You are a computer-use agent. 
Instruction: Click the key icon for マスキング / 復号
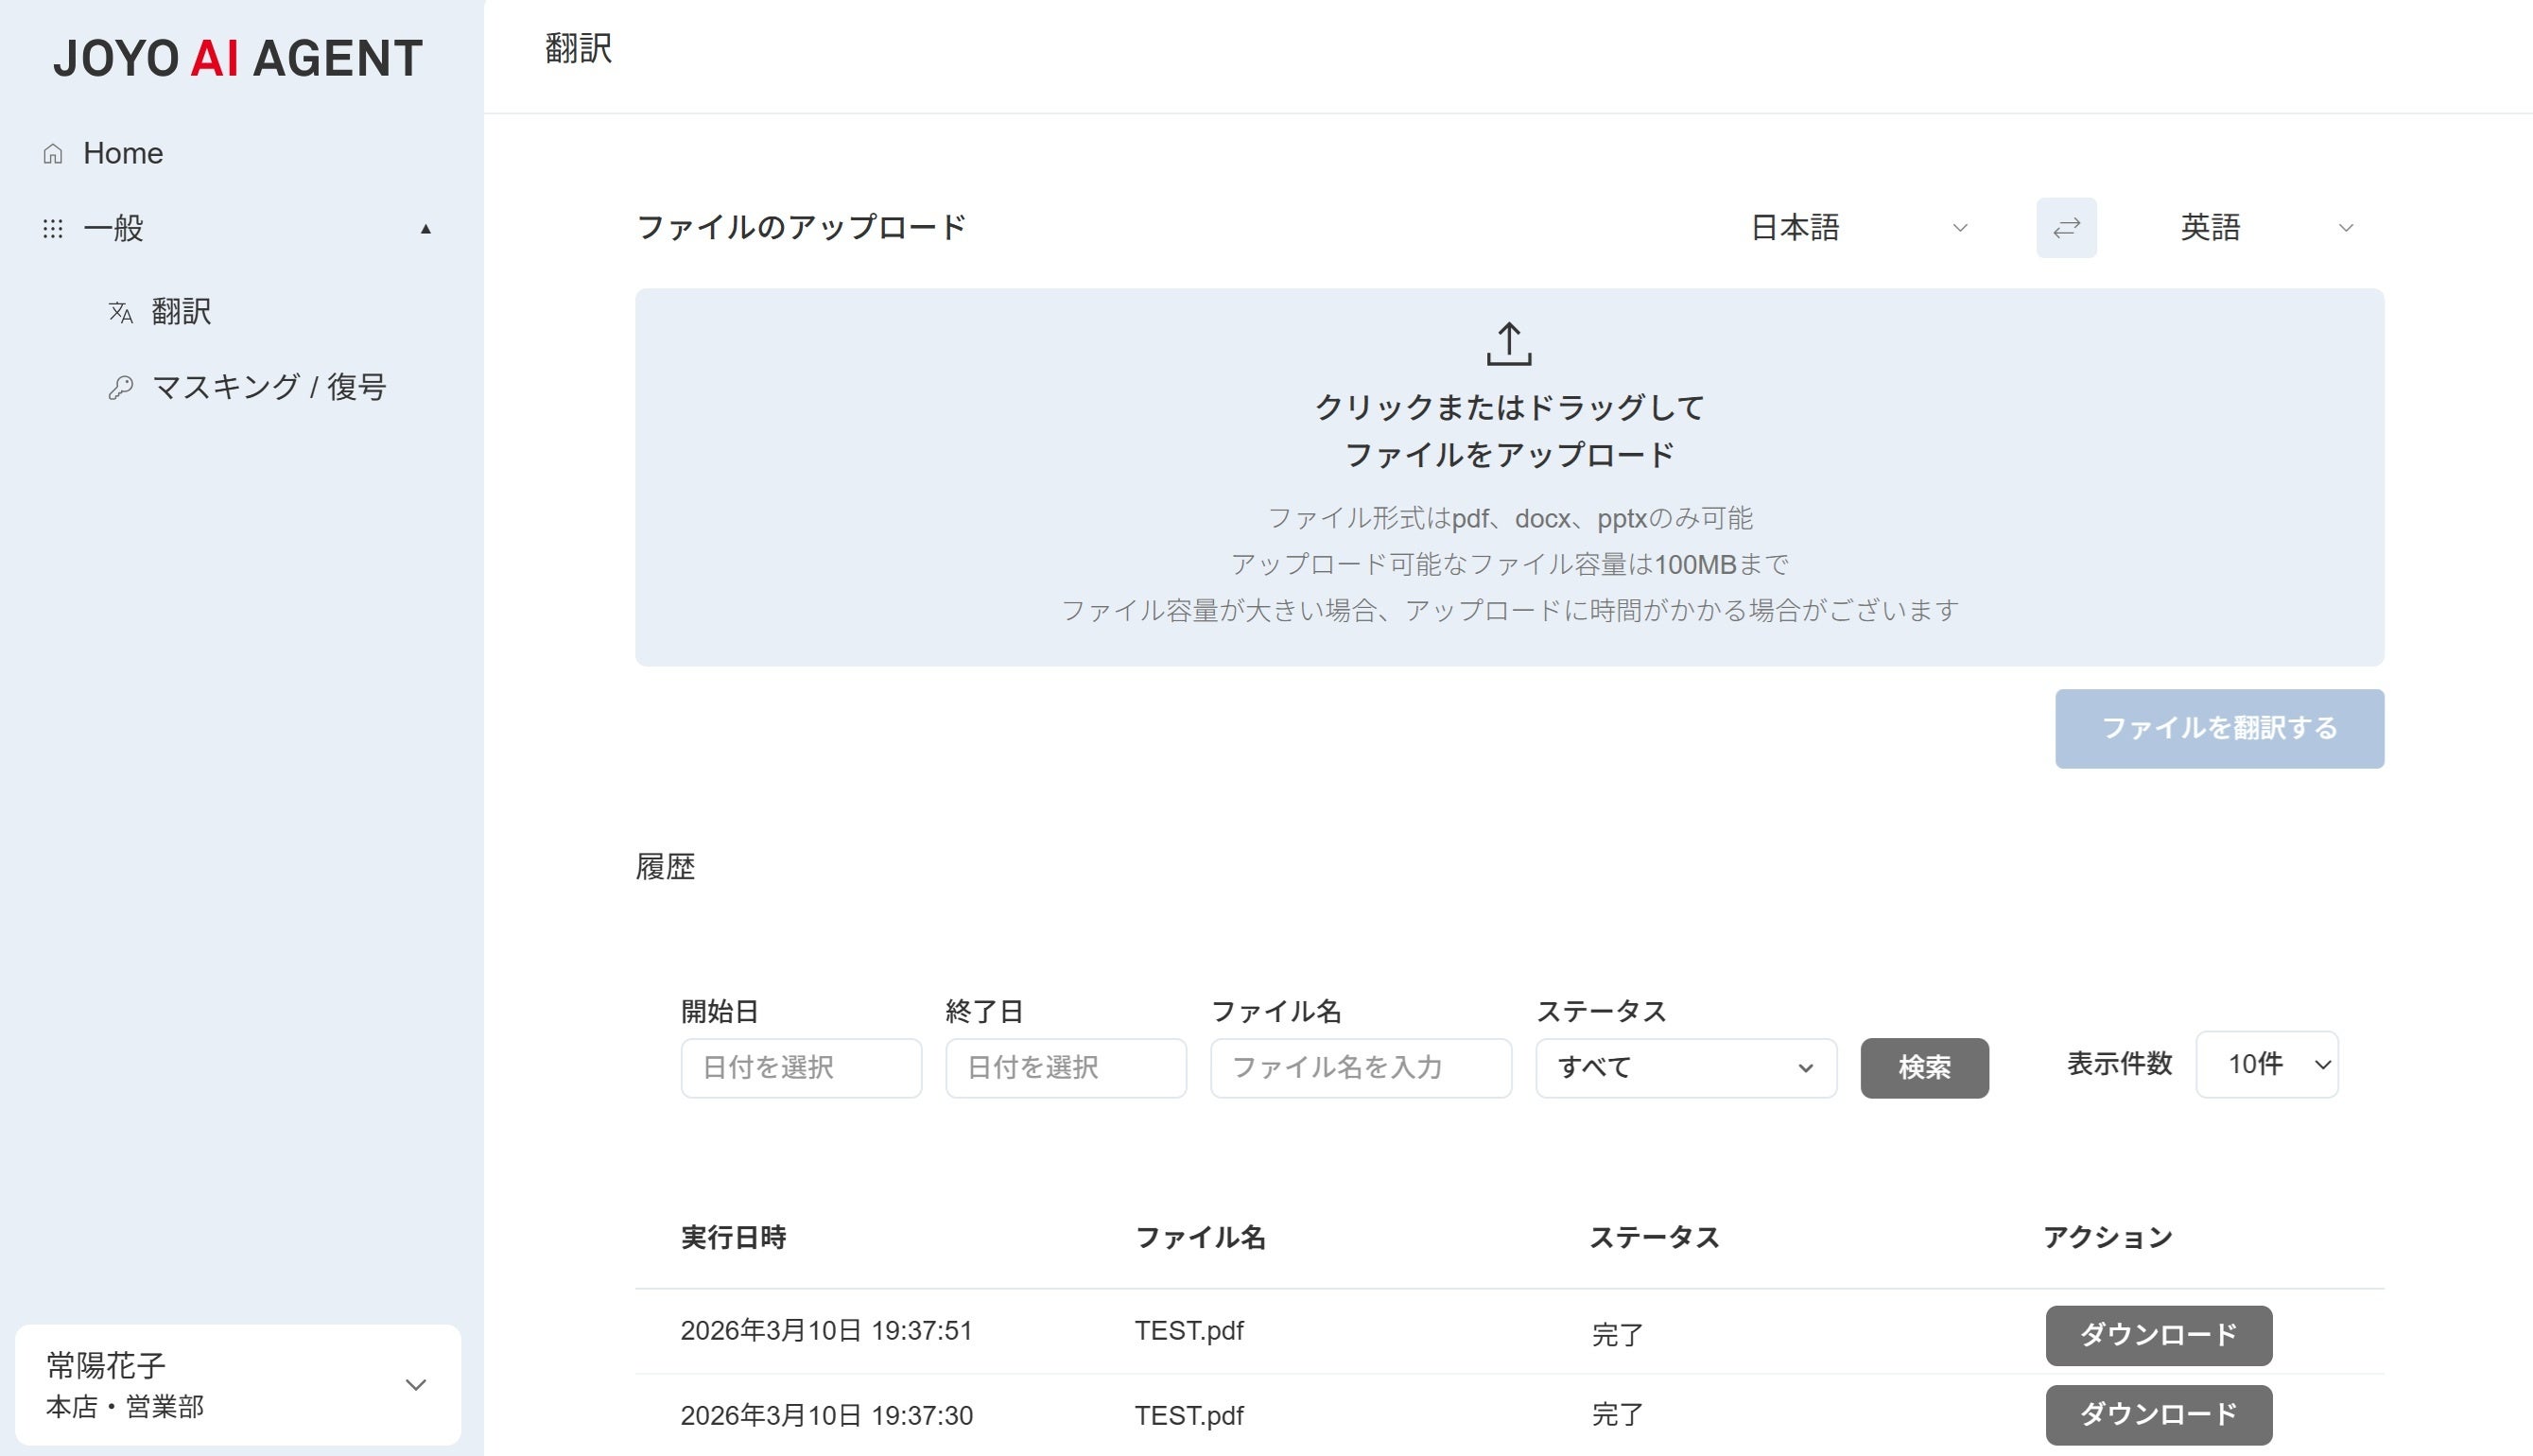[x=121, y=387]
